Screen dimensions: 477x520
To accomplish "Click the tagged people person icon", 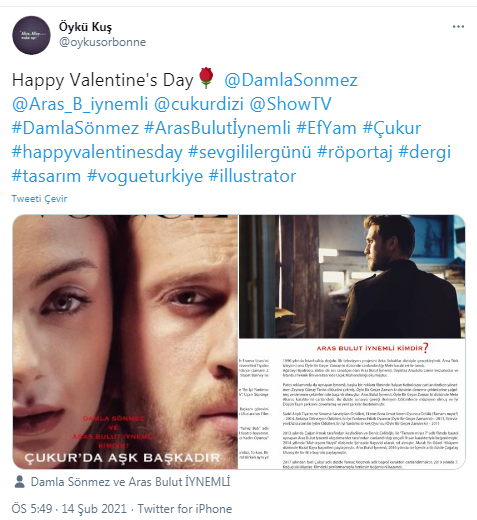I will 20,482.
